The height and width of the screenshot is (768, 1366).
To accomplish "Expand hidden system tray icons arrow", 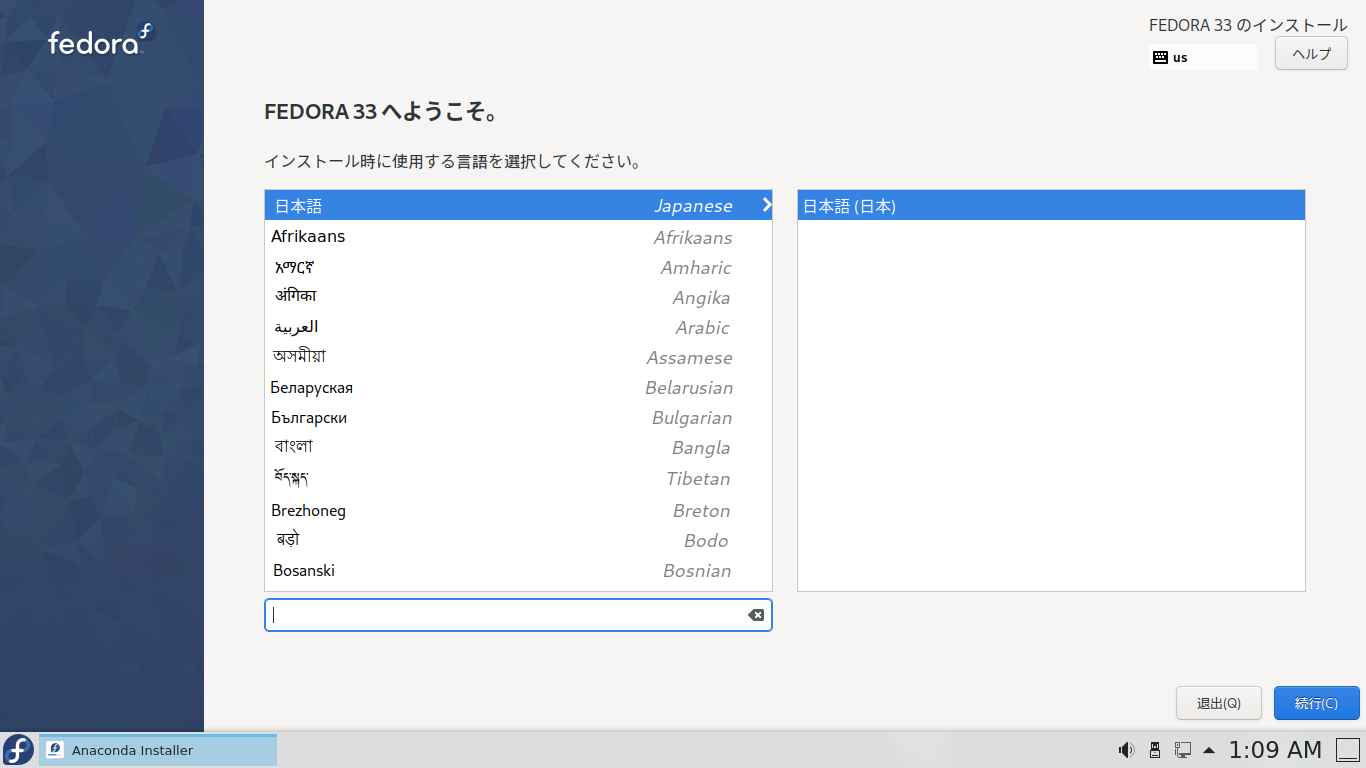I will [x=1209, y=750].
